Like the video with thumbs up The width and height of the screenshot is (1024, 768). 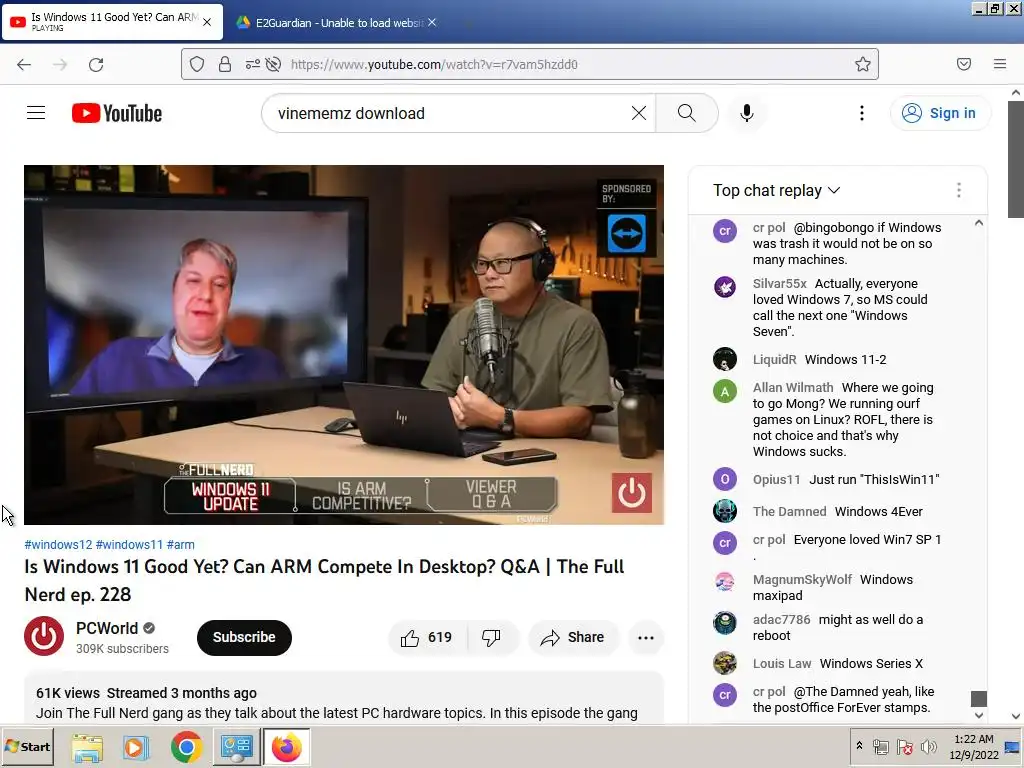[427, 637]
